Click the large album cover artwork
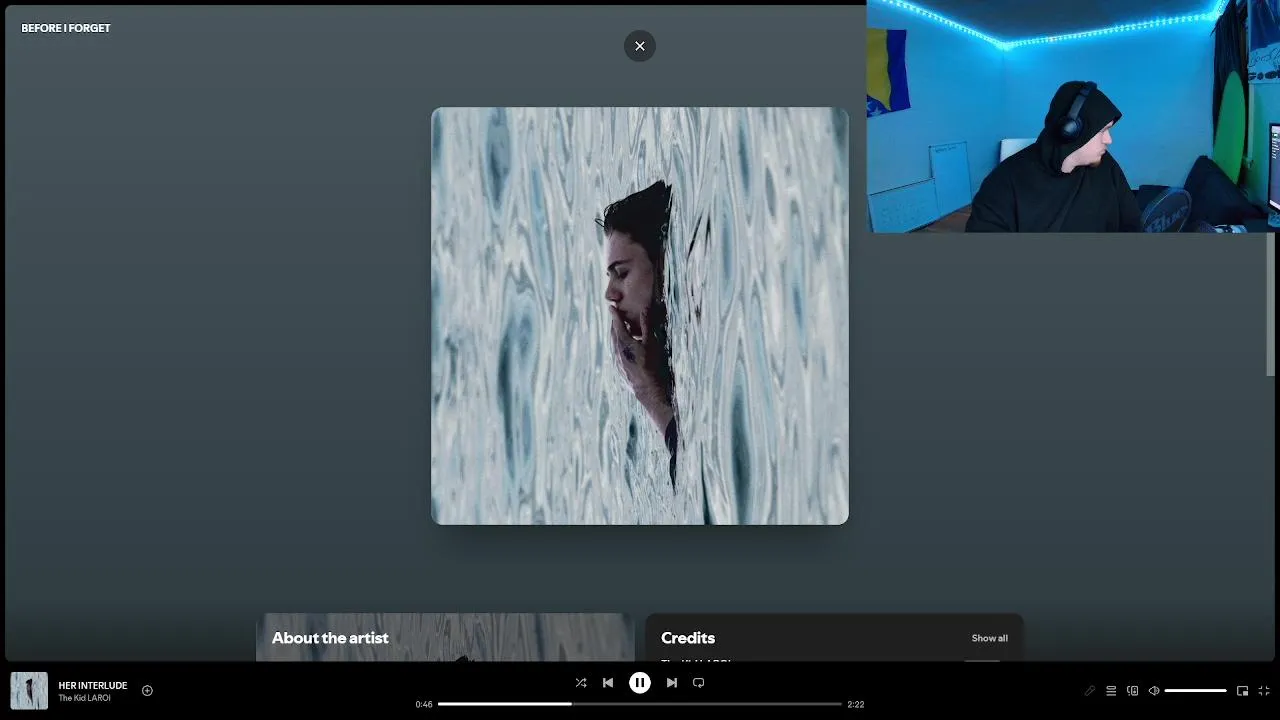The image size is (1280, 720). (640, 316)
